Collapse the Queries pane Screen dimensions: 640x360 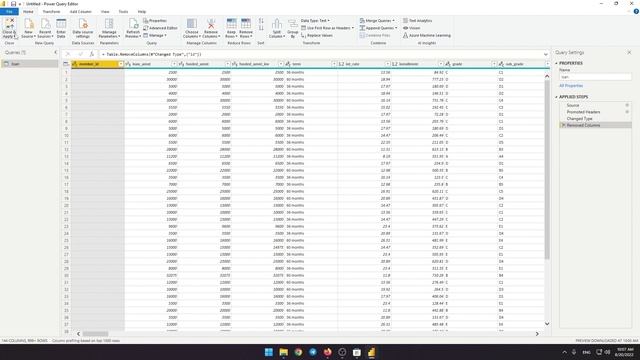click(56, 52)
